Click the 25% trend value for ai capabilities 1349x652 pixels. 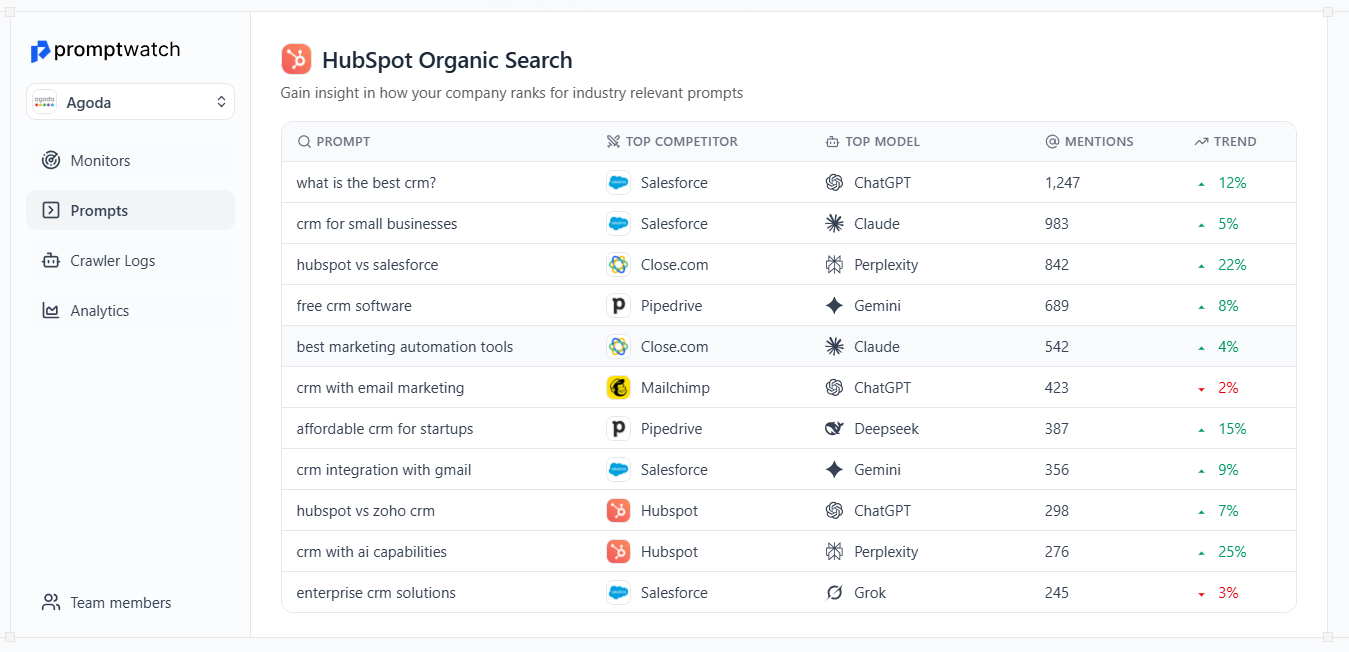click(1232, 552)
